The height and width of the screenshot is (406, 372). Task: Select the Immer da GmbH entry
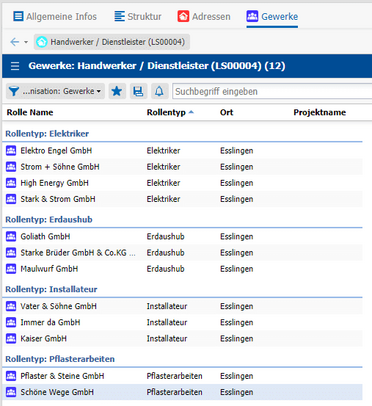[x=50, y=322]
